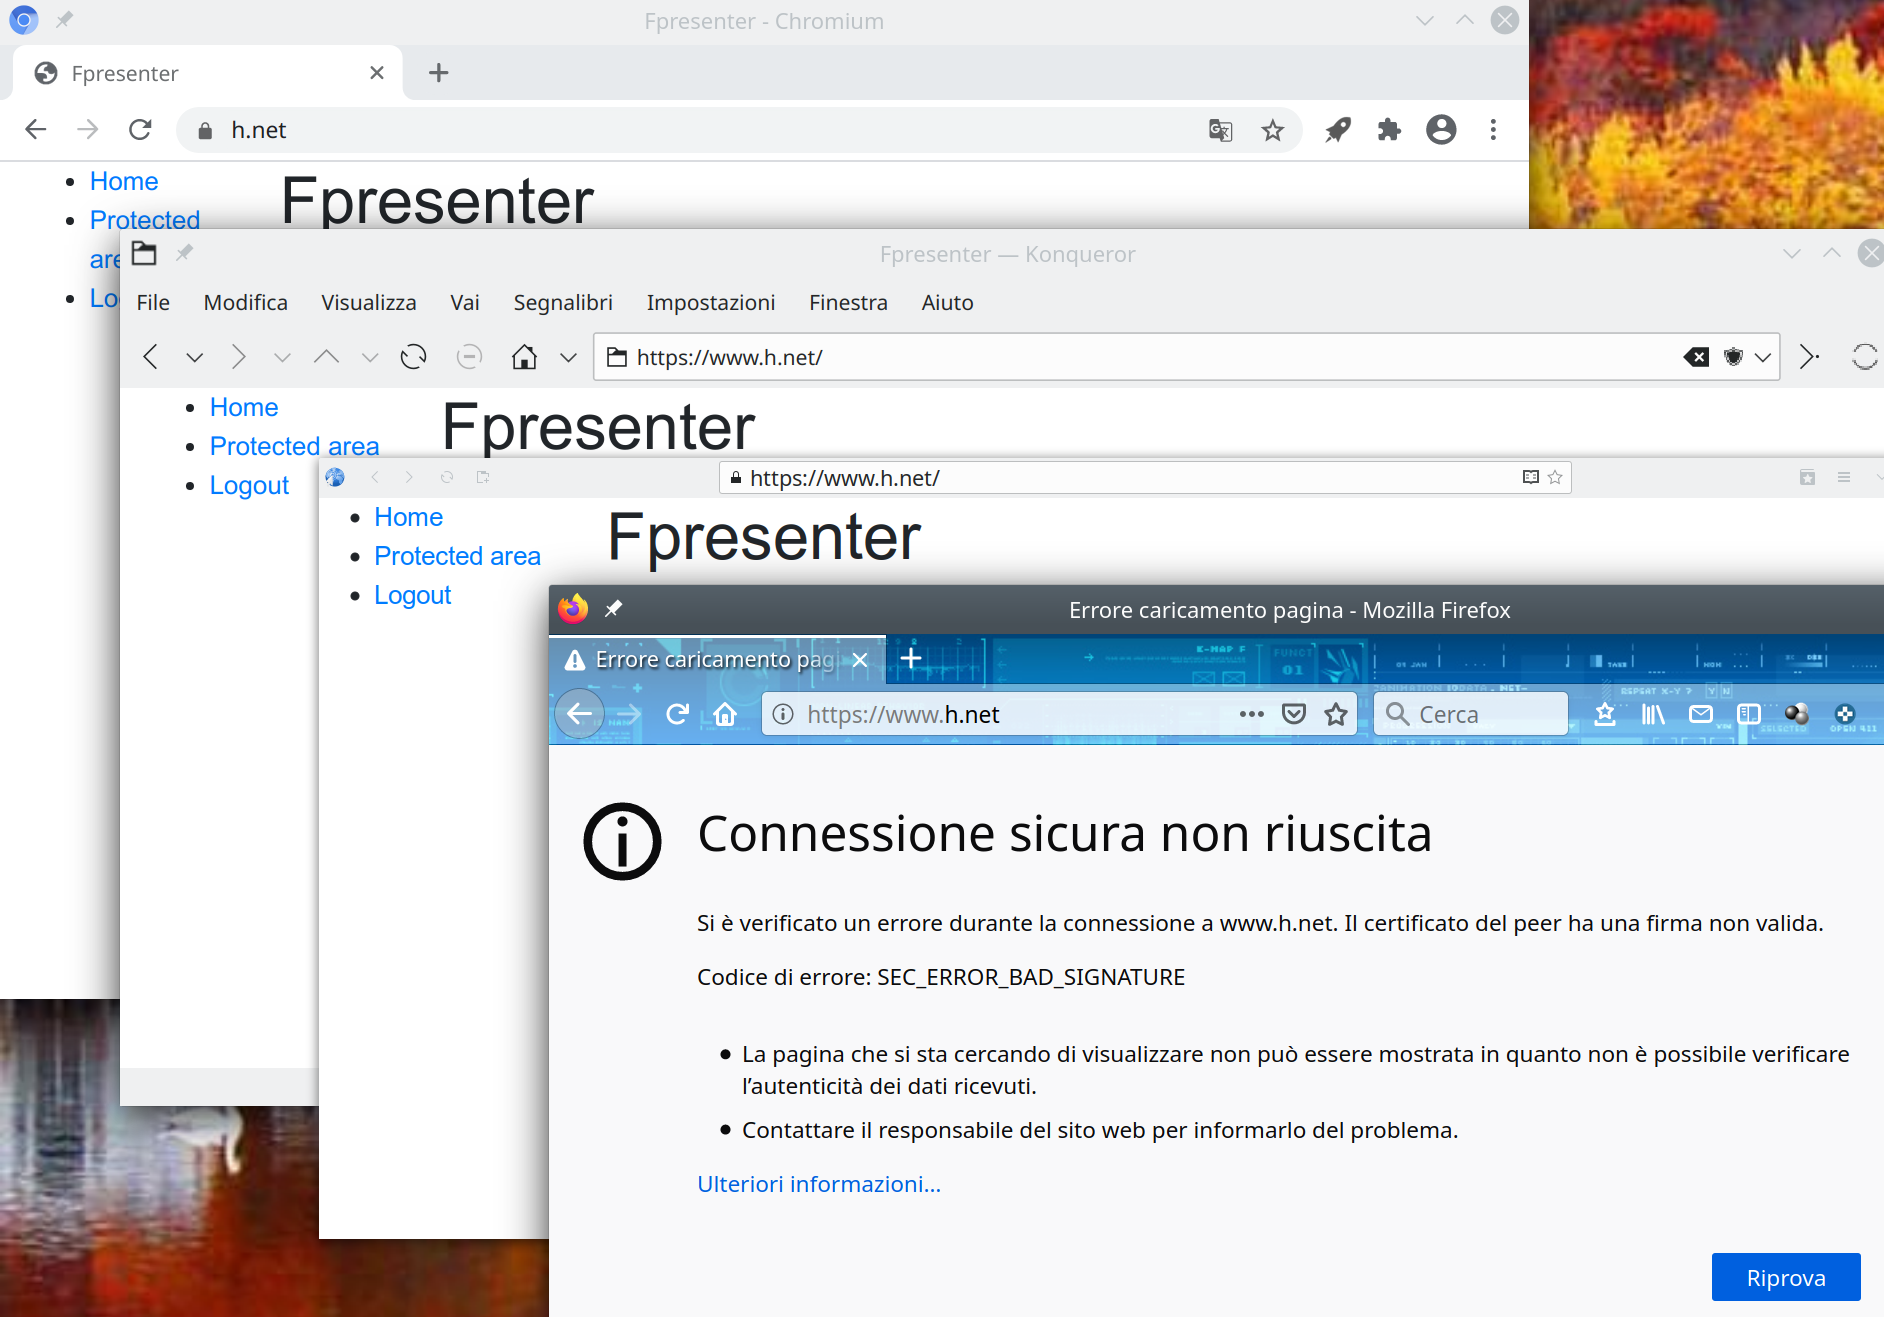The image size is (1884, 1317).
Task: Open a new tab in Chromium
Action: [438, 73]
